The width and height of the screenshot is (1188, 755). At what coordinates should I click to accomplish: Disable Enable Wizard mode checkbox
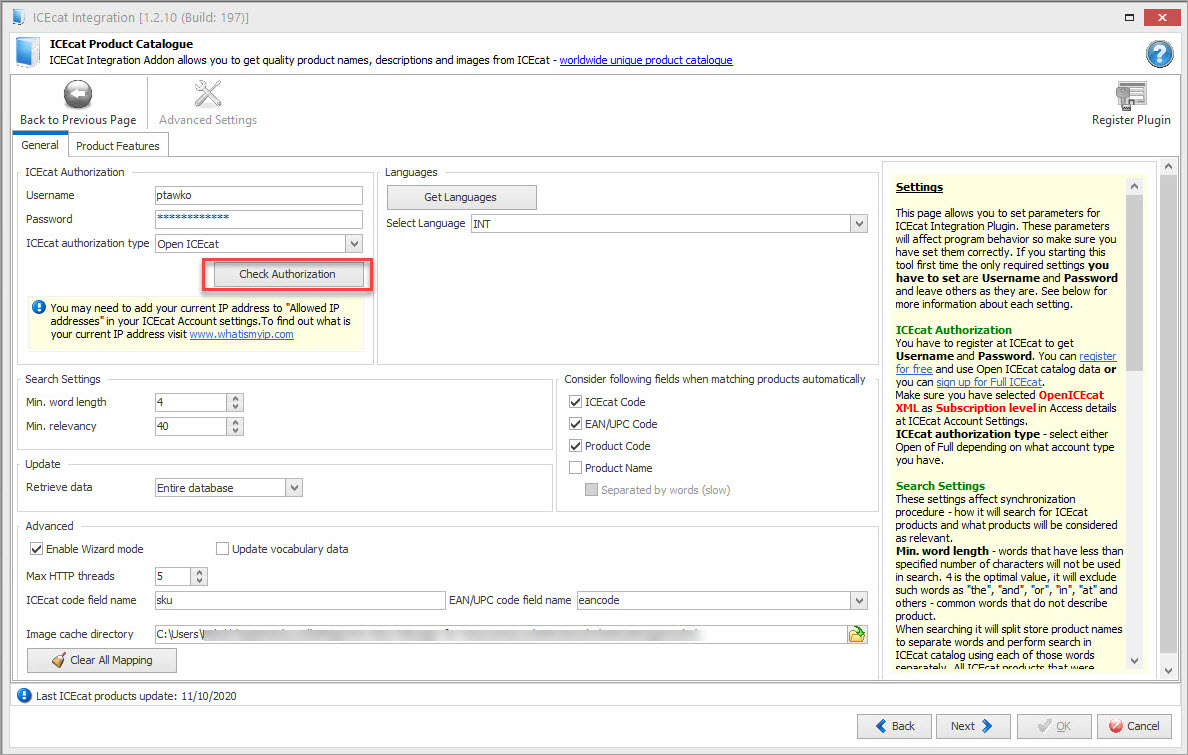pyautogui.click(x=36, y=549)
